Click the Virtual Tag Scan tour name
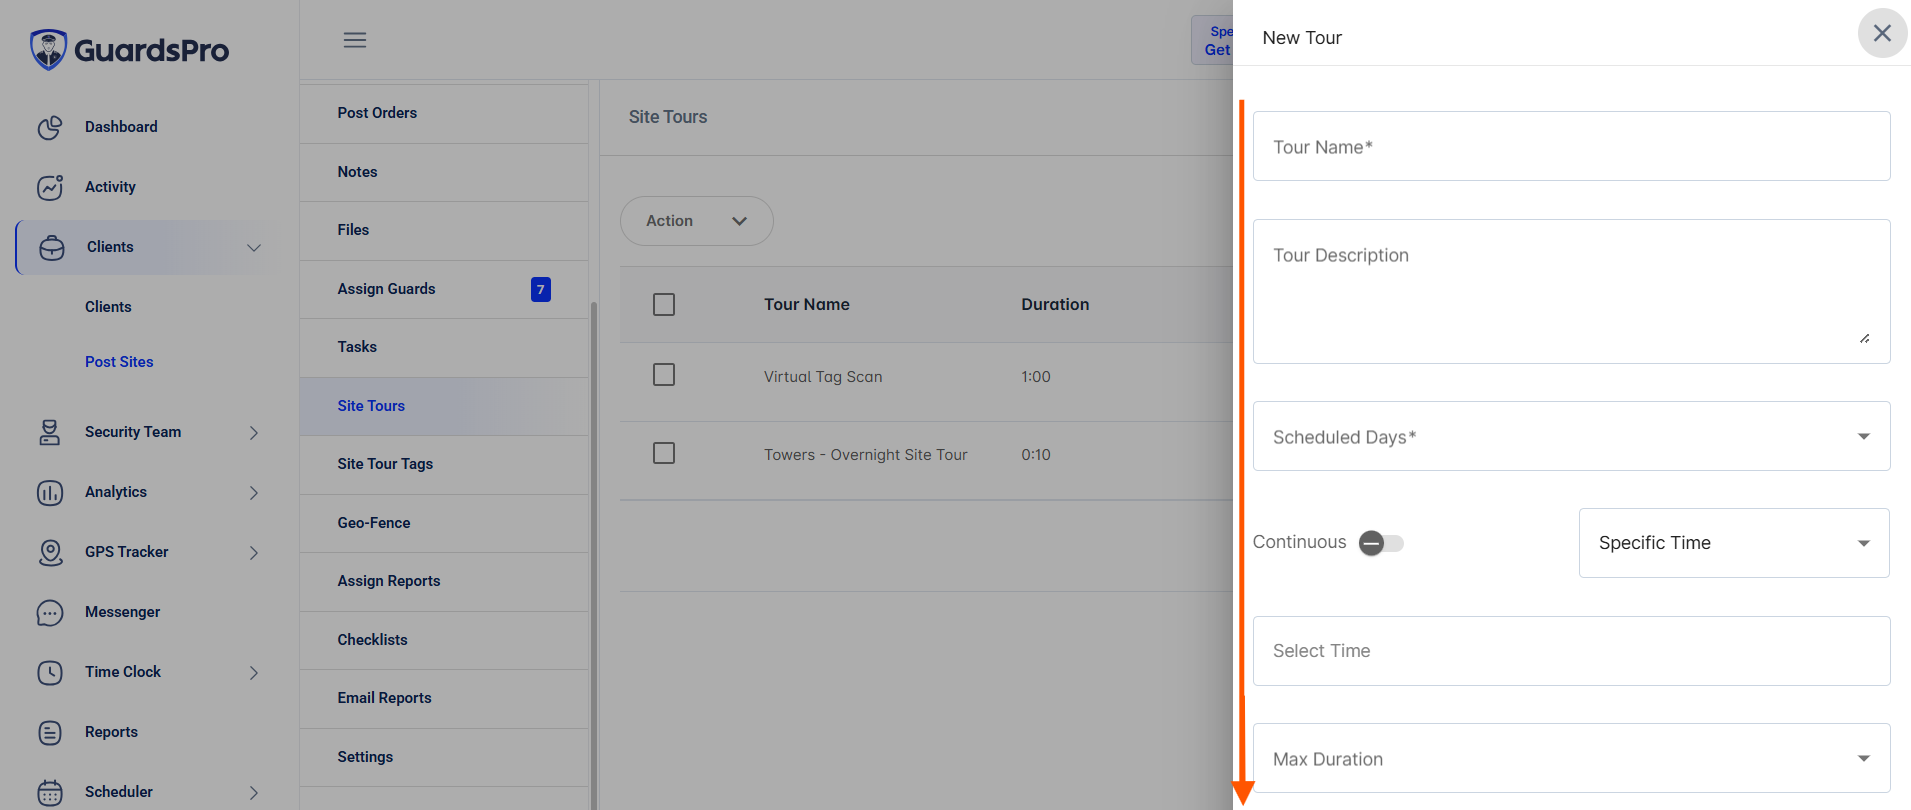 (x=823, y=377)
